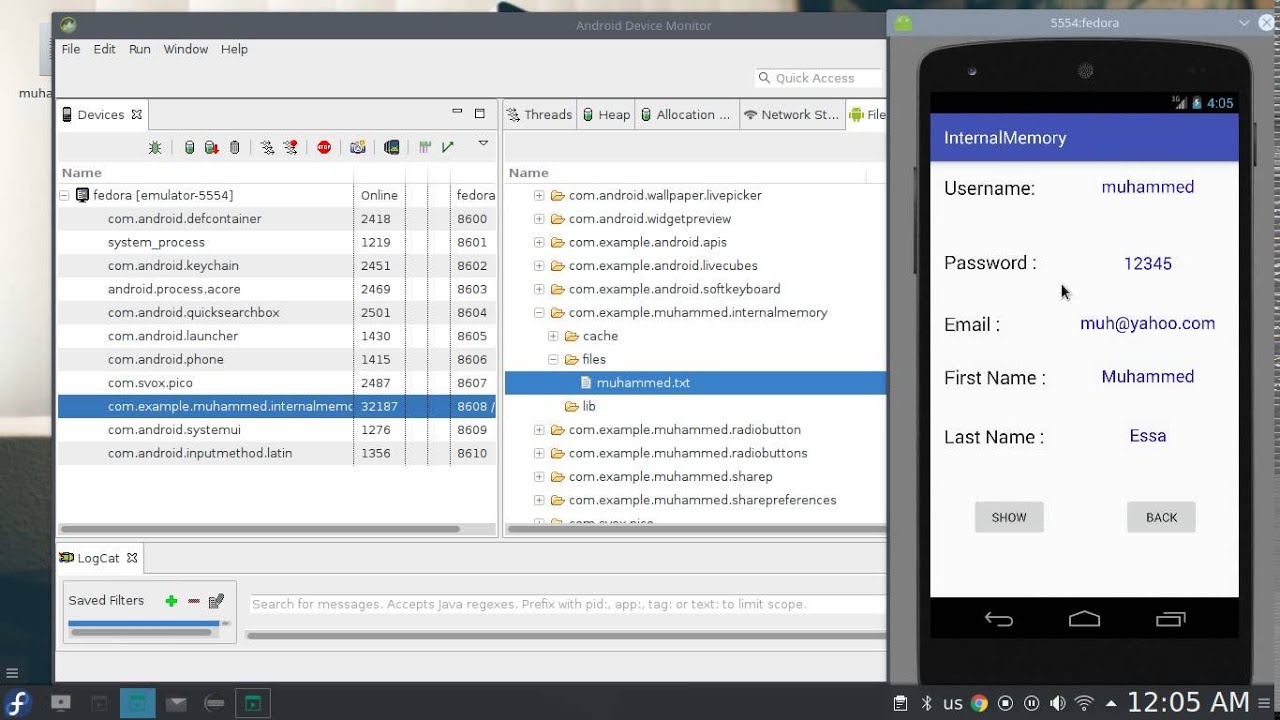
Task: Expand com.example.muhammed.radiobutton folder
Action: [539, 430]
